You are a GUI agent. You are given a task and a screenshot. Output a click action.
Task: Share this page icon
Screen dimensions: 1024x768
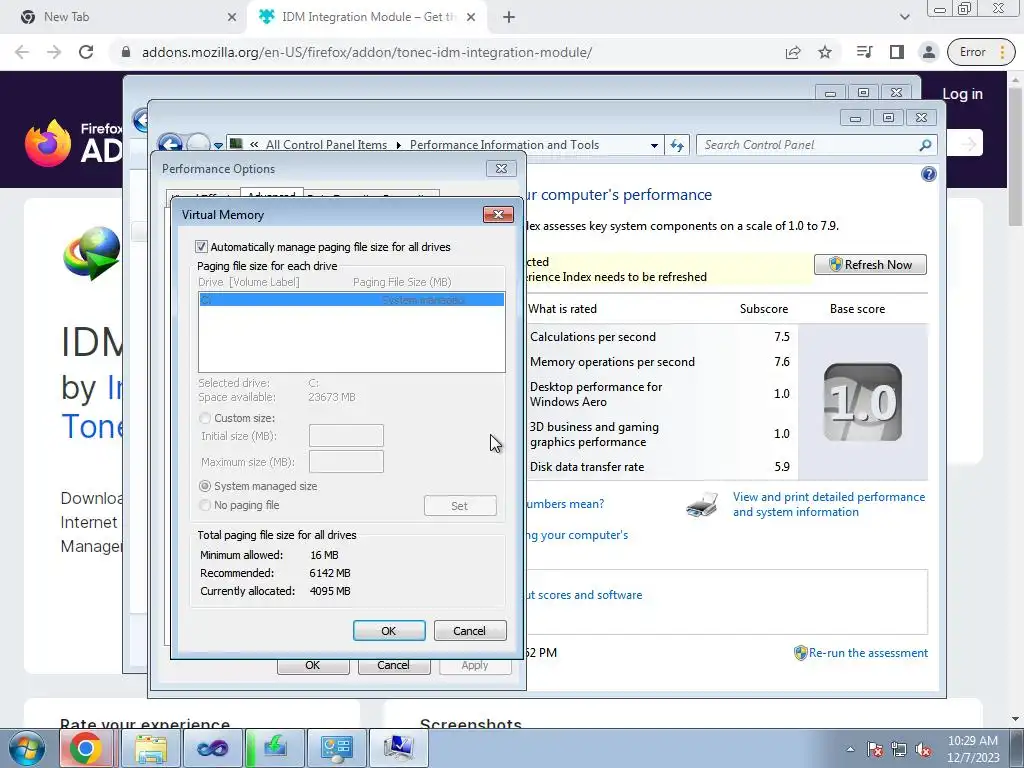[x=793, y=52]
